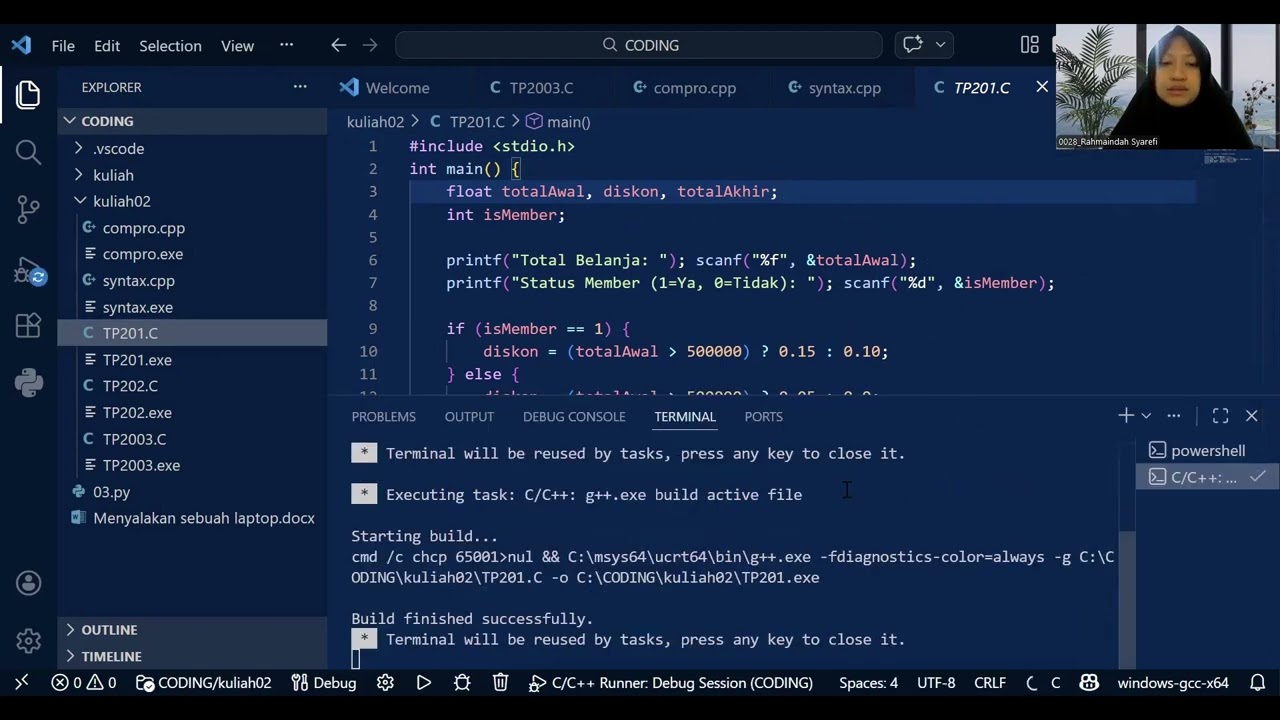The width and height of the screenshot is (1280, 720).
Task: Expand the .vscode folder
Action: [192, 148]
